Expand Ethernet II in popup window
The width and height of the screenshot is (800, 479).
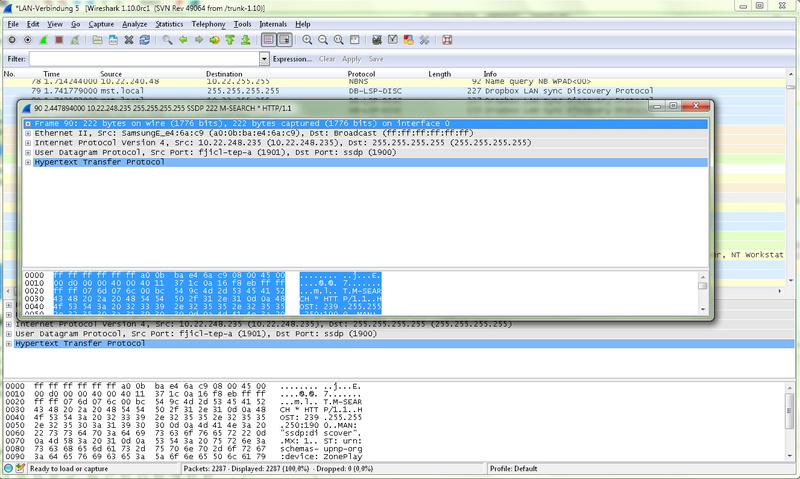[x=28, y=133]
